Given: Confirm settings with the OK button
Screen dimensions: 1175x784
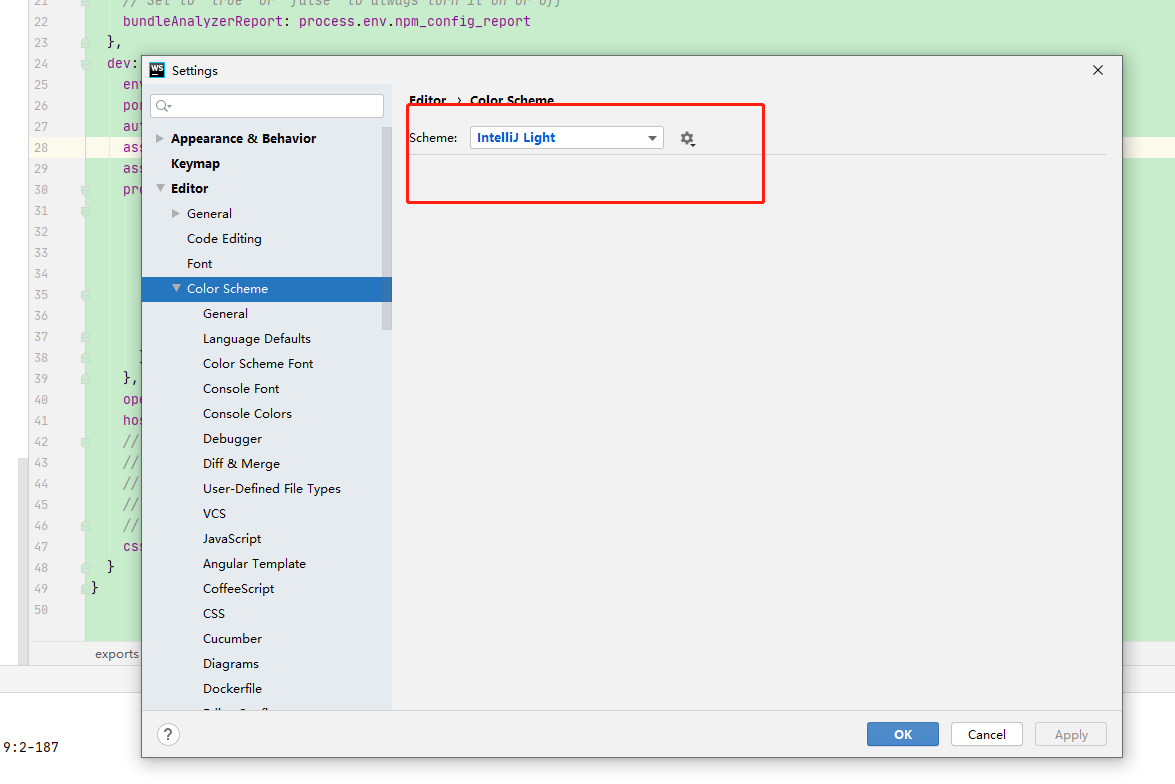Looking at the screenshot, I should coord(902,733).
